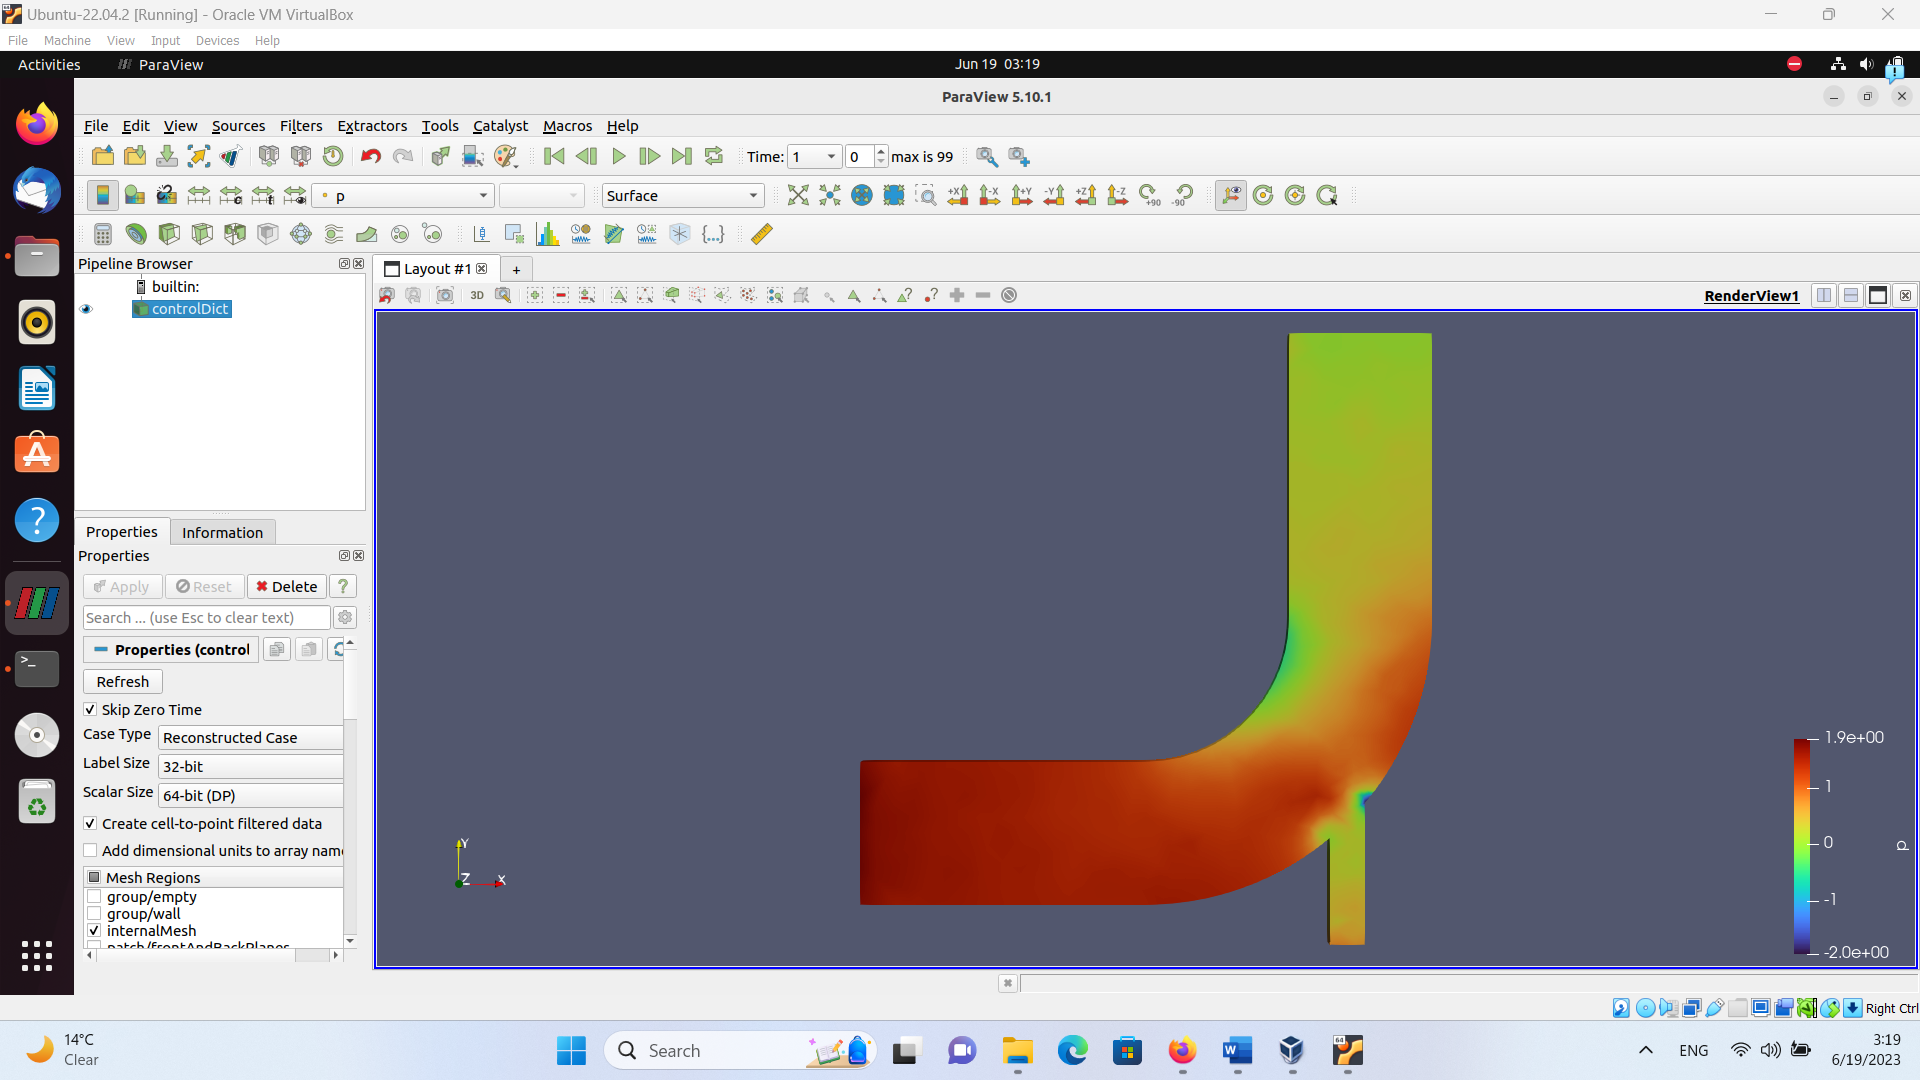Click the Refresh button
Image resolution: width=1920 pixels, height=1080 pixels.
123,681
